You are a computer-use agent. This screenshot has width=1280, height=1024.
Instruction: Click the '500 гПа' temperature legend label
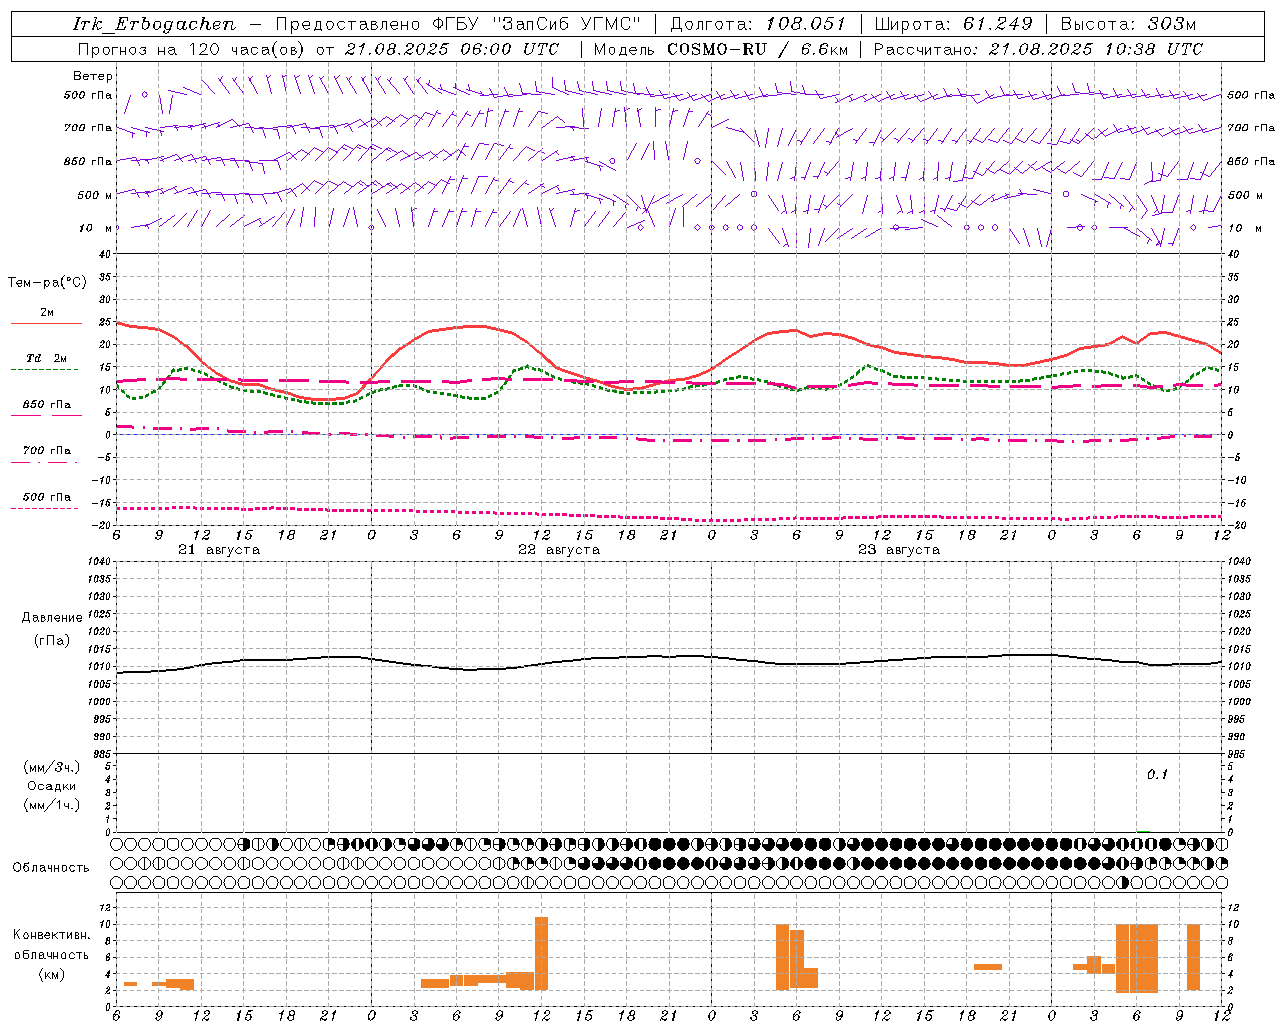[46, 497]
